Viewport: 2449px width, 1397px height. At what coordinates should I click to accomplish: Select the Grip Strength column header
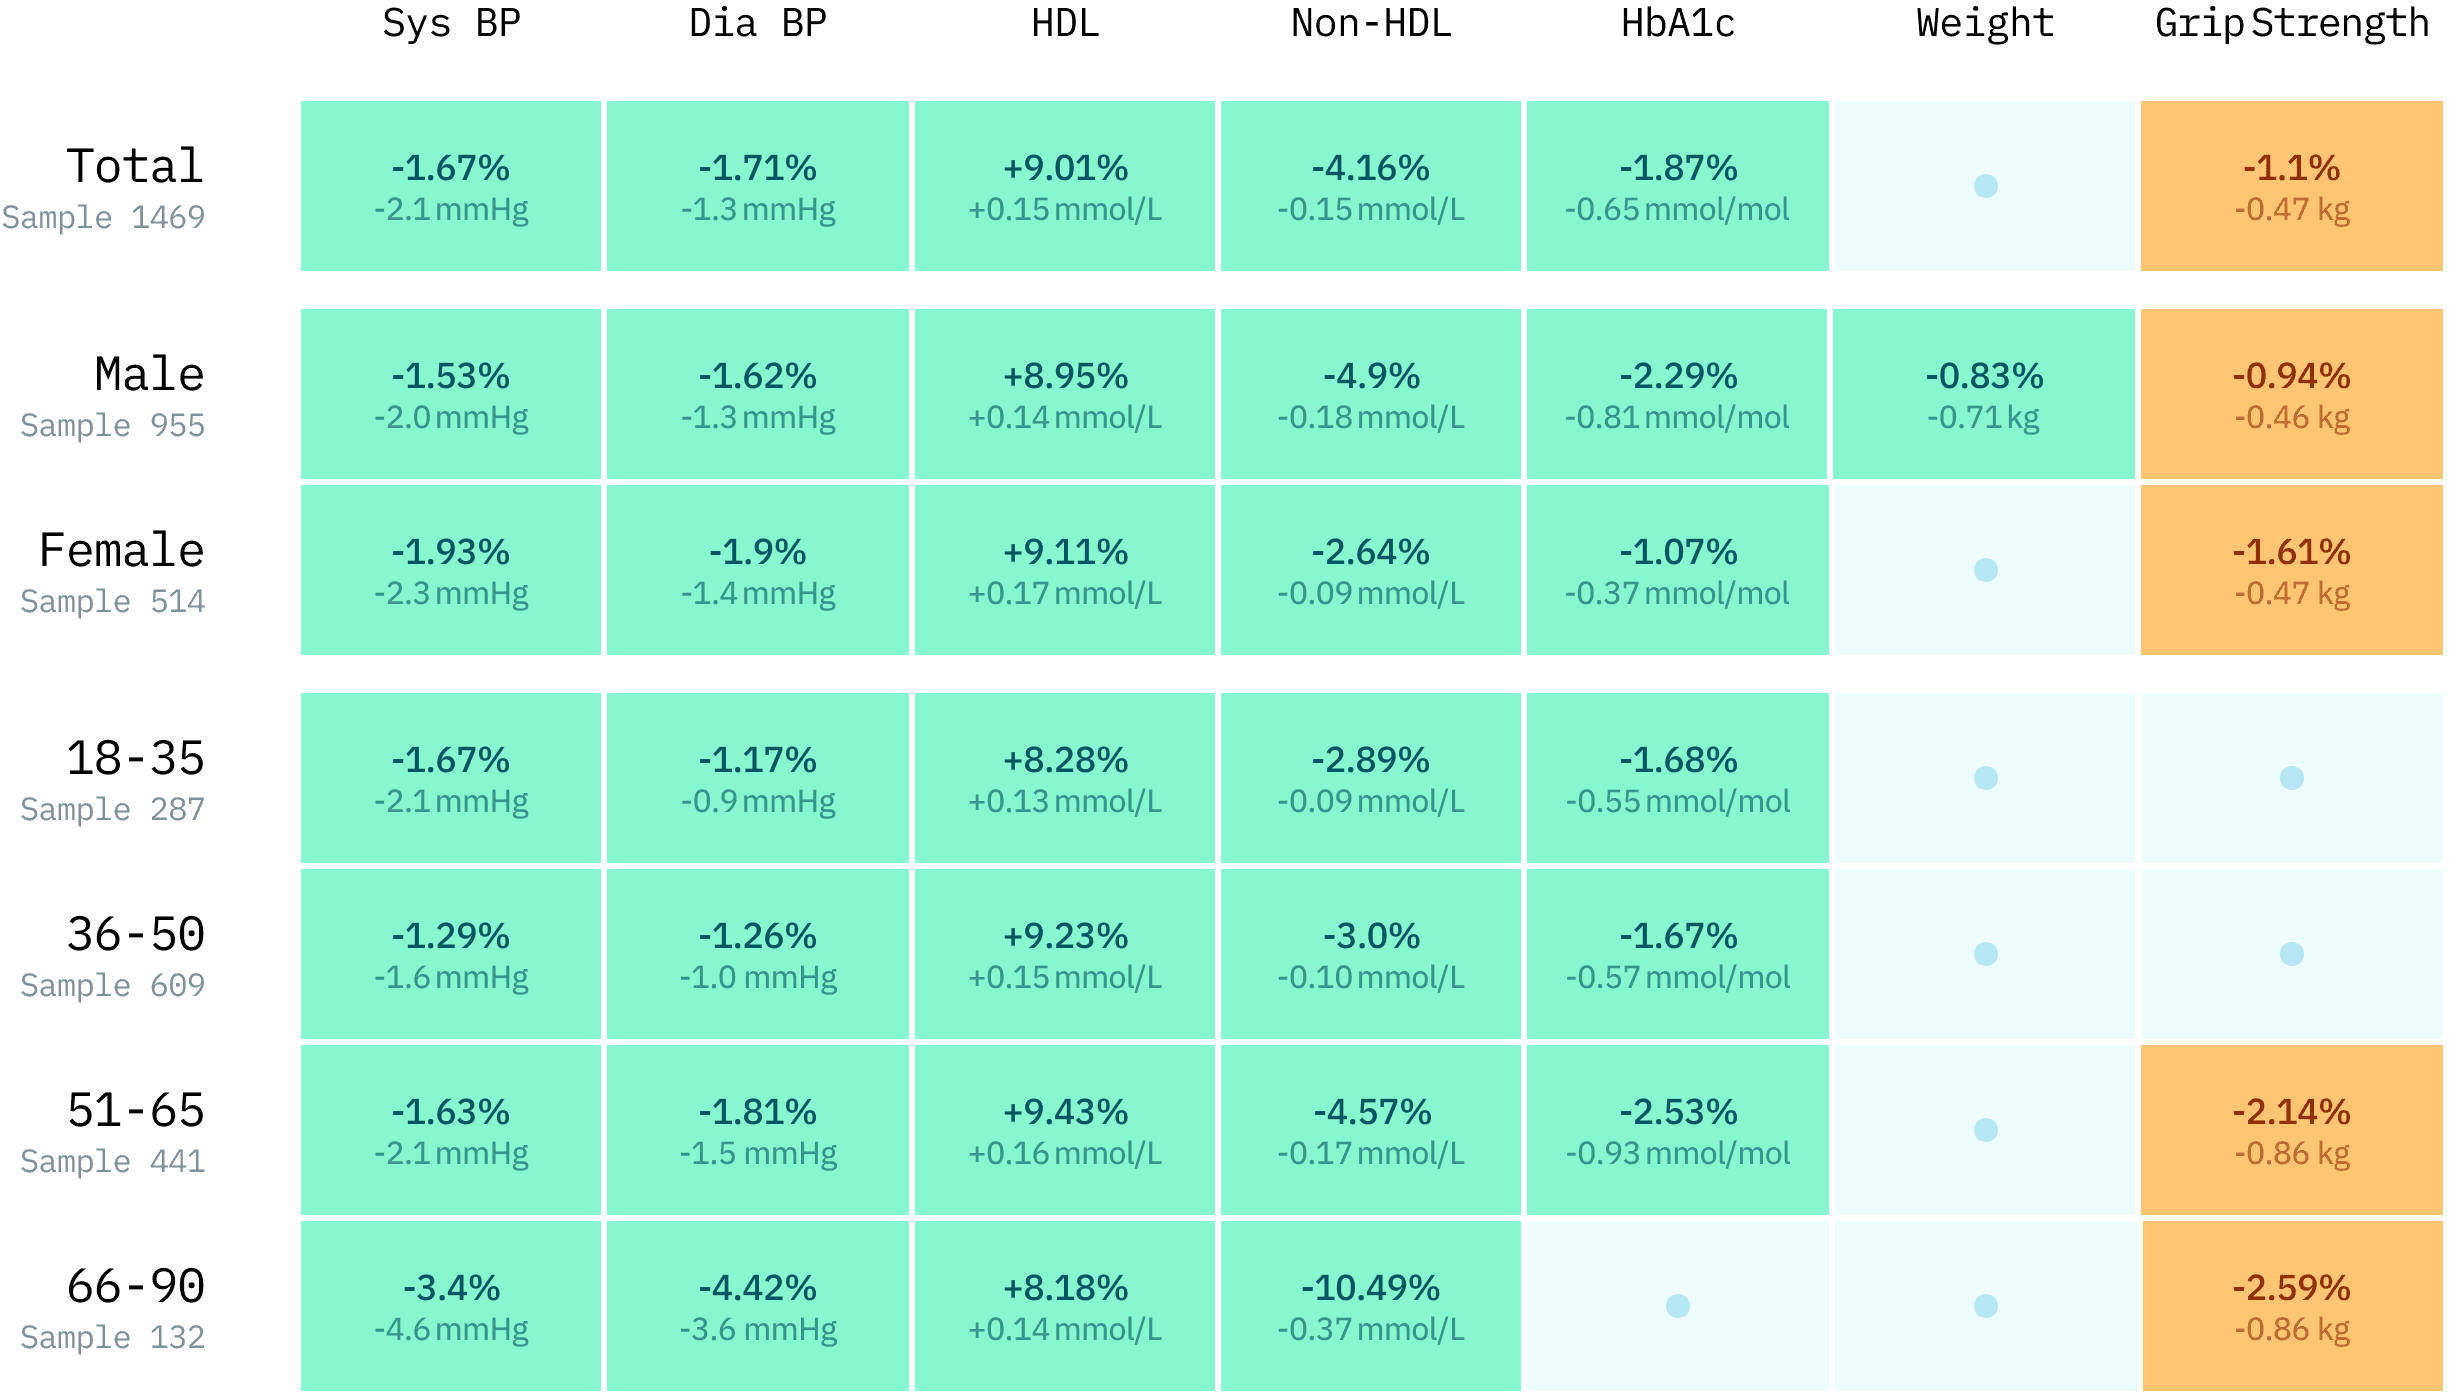coord(2291,24)
